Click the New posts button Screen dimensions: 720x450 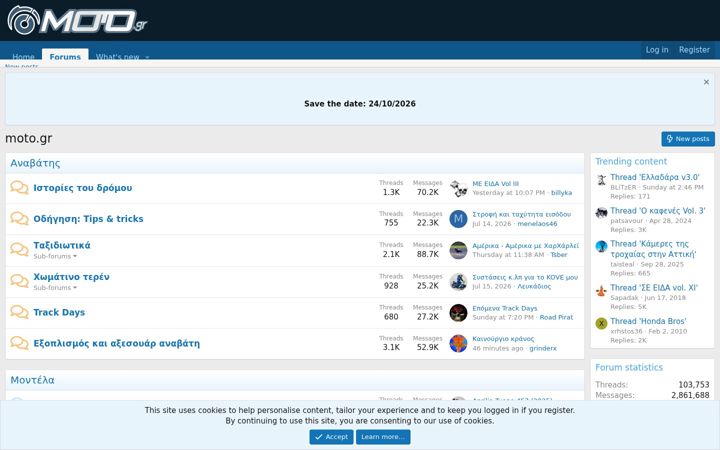click(x=688, y=139)
